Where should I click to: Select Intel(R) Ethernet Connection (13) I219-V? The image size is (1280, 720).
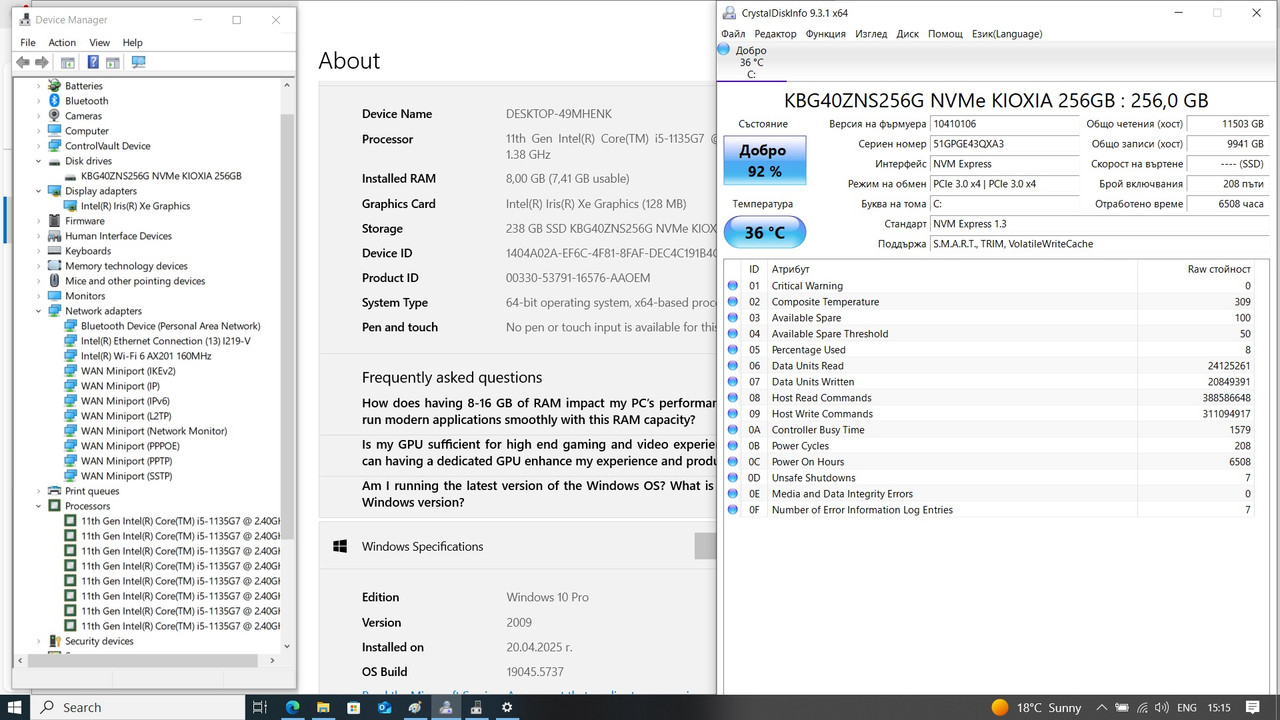click(165, 341)
